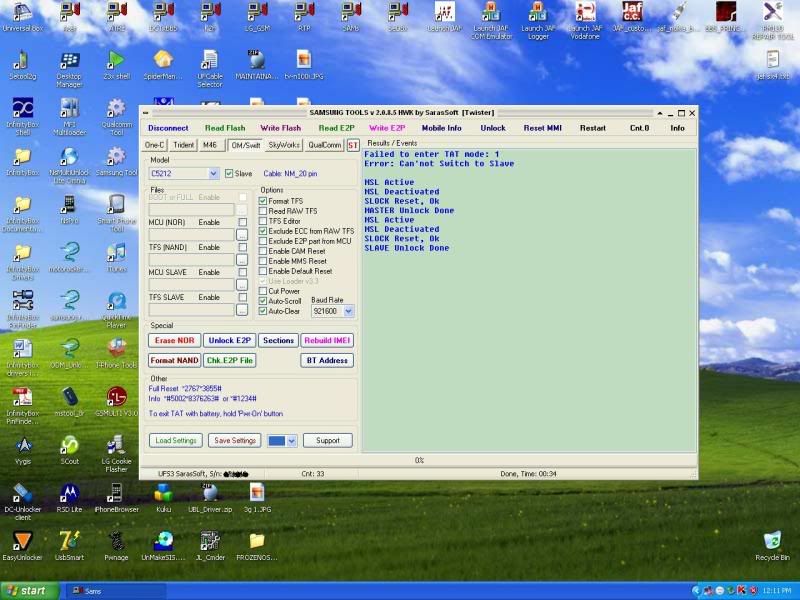The height and width of the screenshot is (600, 800).
Task: Open InfinityBox Shell desktop icon
Action: 22,116
